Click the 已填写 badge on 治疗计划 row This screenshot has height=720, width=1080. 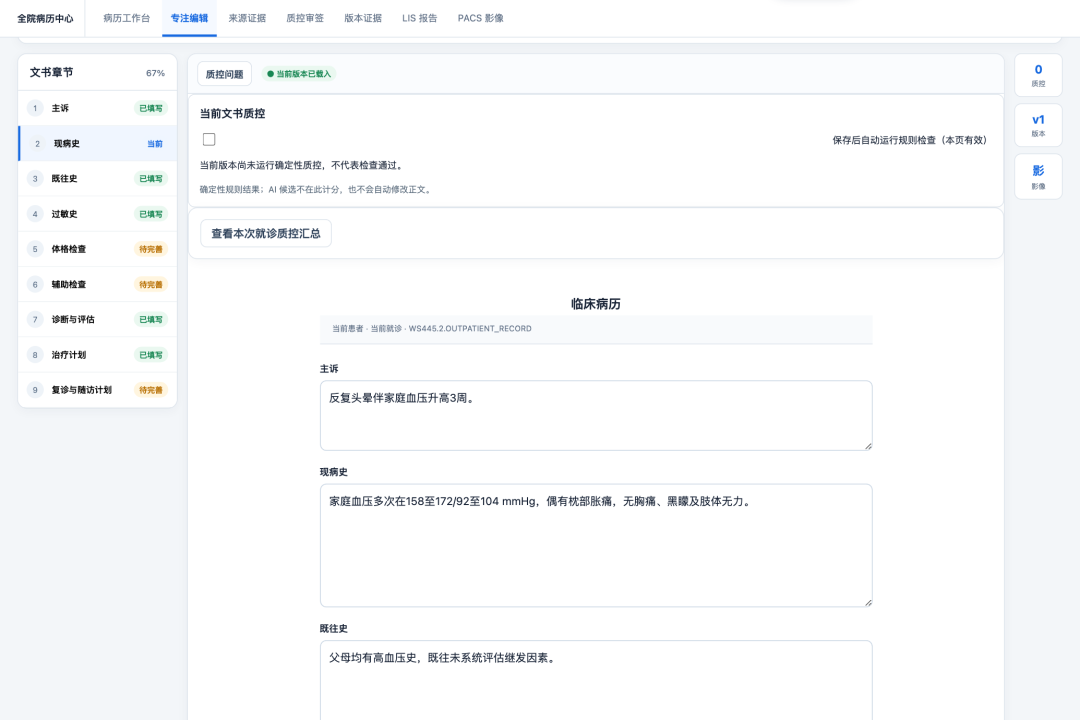tap(151, 355)
